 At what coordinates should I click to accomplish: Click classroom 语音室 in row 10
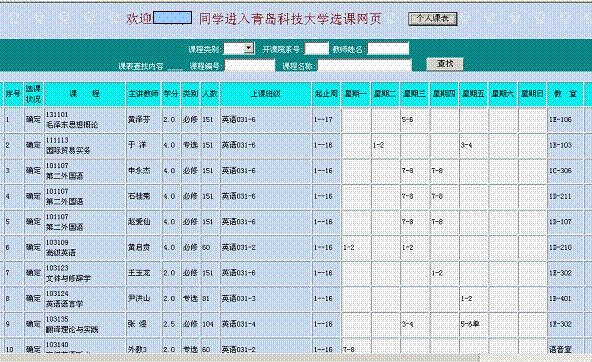pyautogui.click(x=560, y=350)
